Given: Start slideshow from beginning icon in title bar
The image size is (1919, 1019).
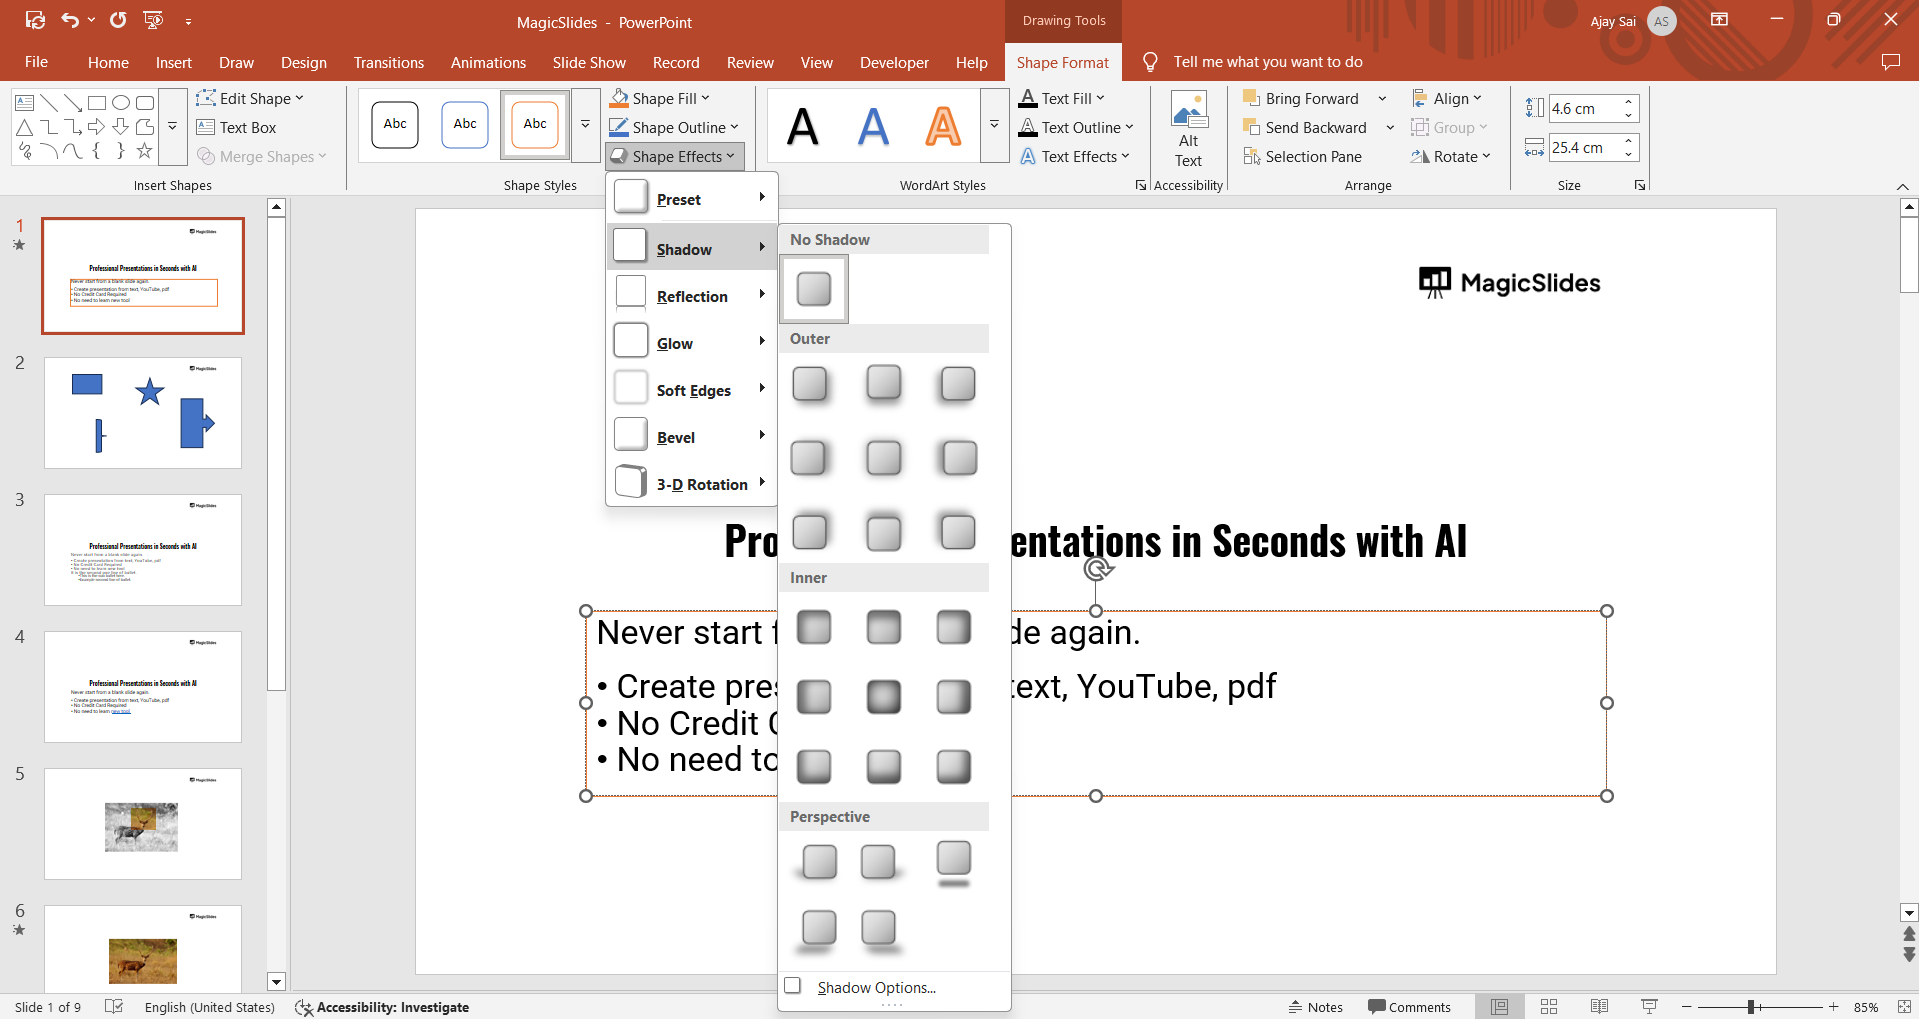Looking at the screenshot, I should (153, 20).
